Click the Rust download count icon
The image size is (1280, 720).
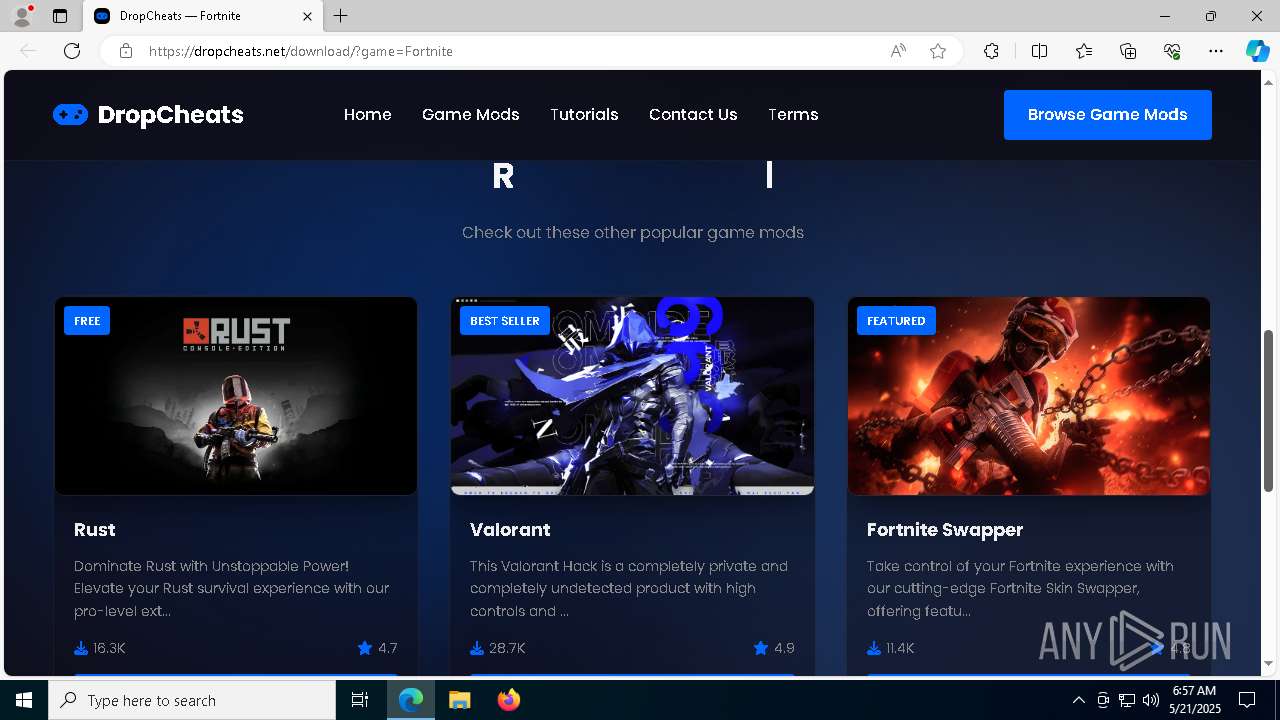point(81,648)
